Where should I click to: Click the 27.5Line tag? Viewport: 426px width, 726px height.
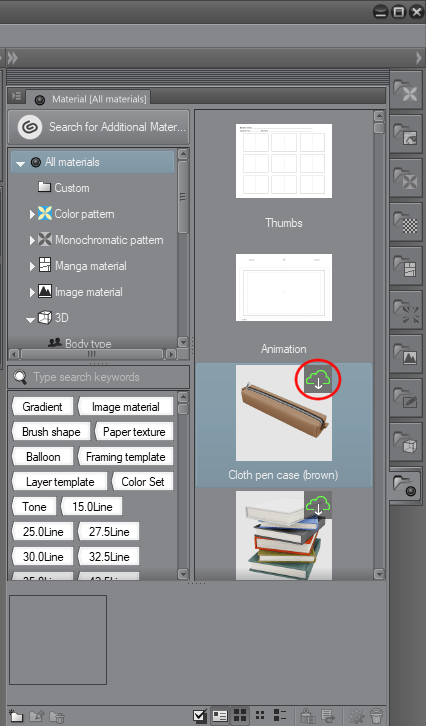(x=108, y=532)
